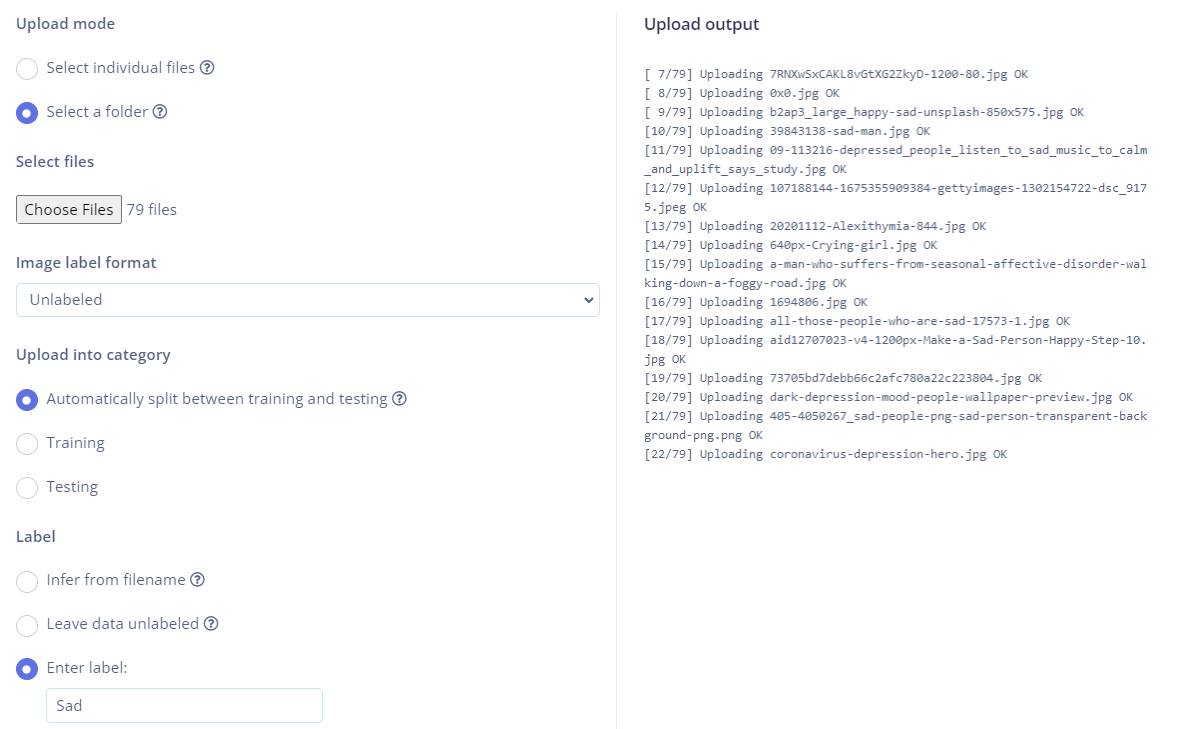Open help icon beside Select individual files
This screenshot has height=729, width=1193.
tap(207, 68)
